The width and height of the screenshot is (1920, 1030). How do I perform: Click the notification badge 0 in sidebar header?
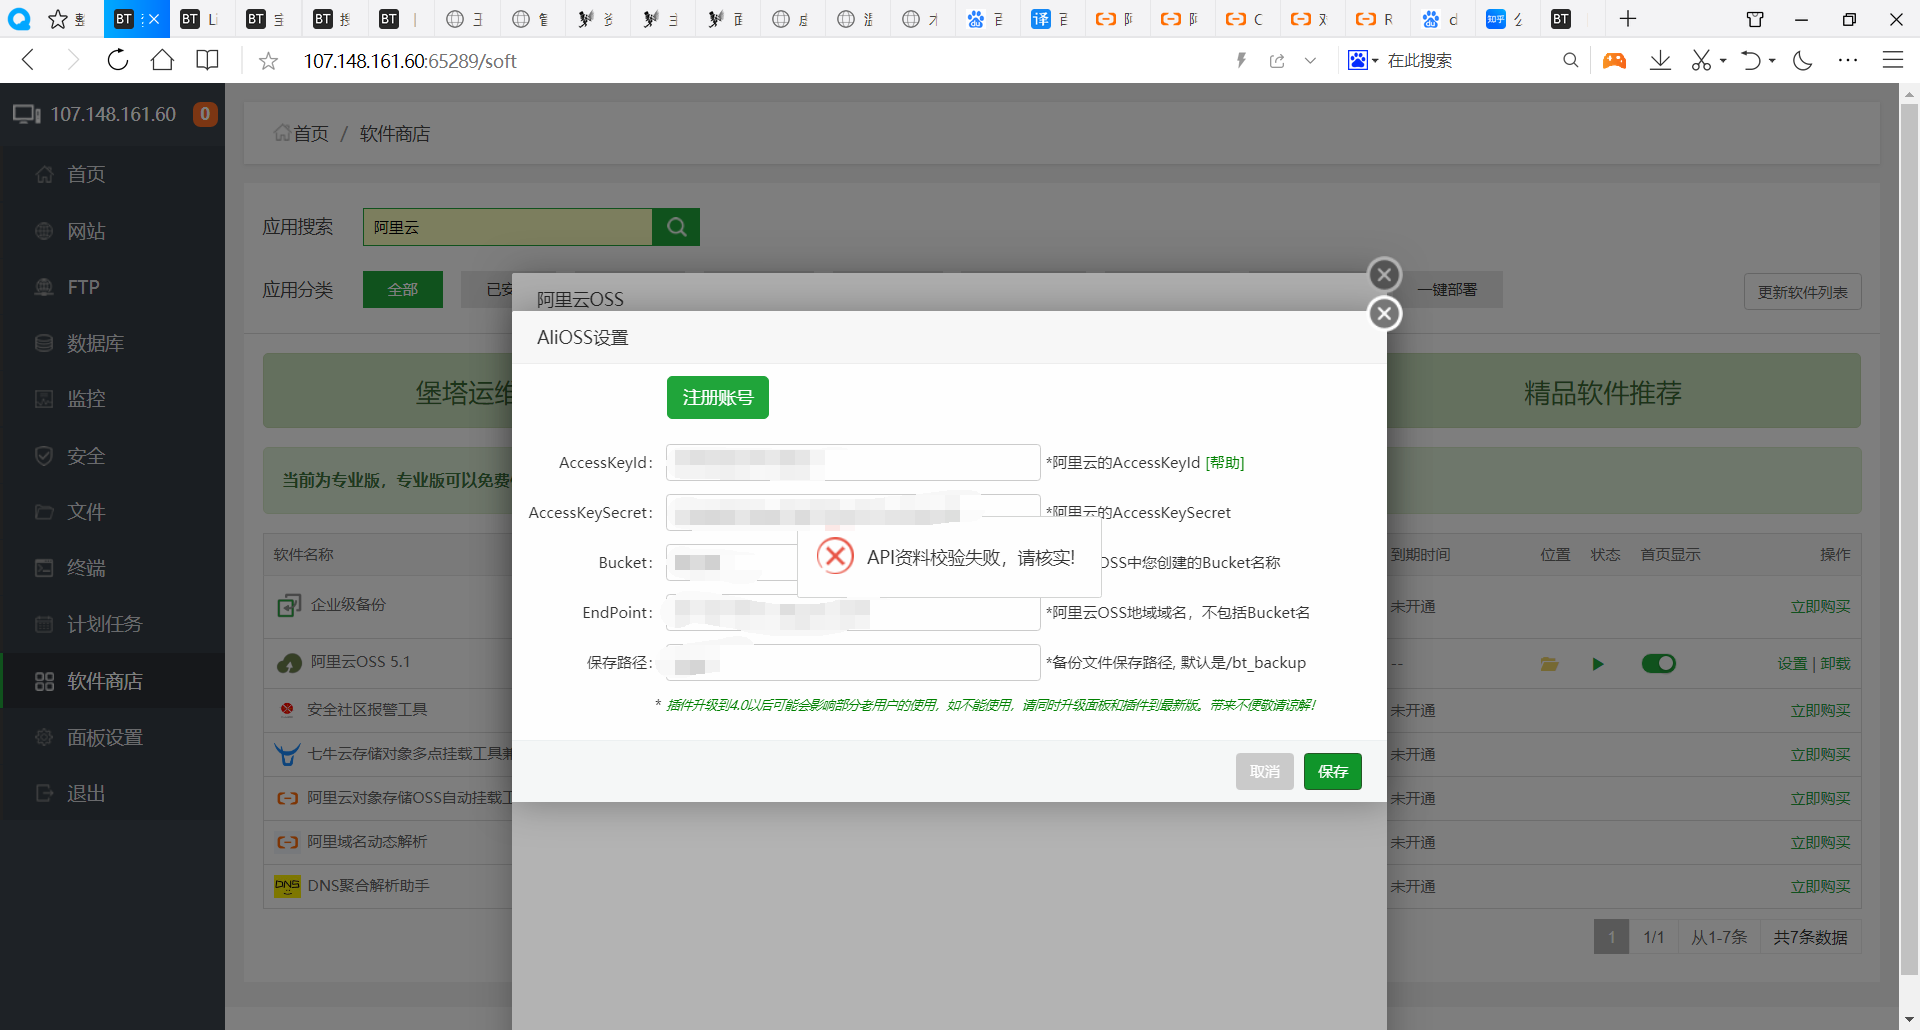point(205,114)
